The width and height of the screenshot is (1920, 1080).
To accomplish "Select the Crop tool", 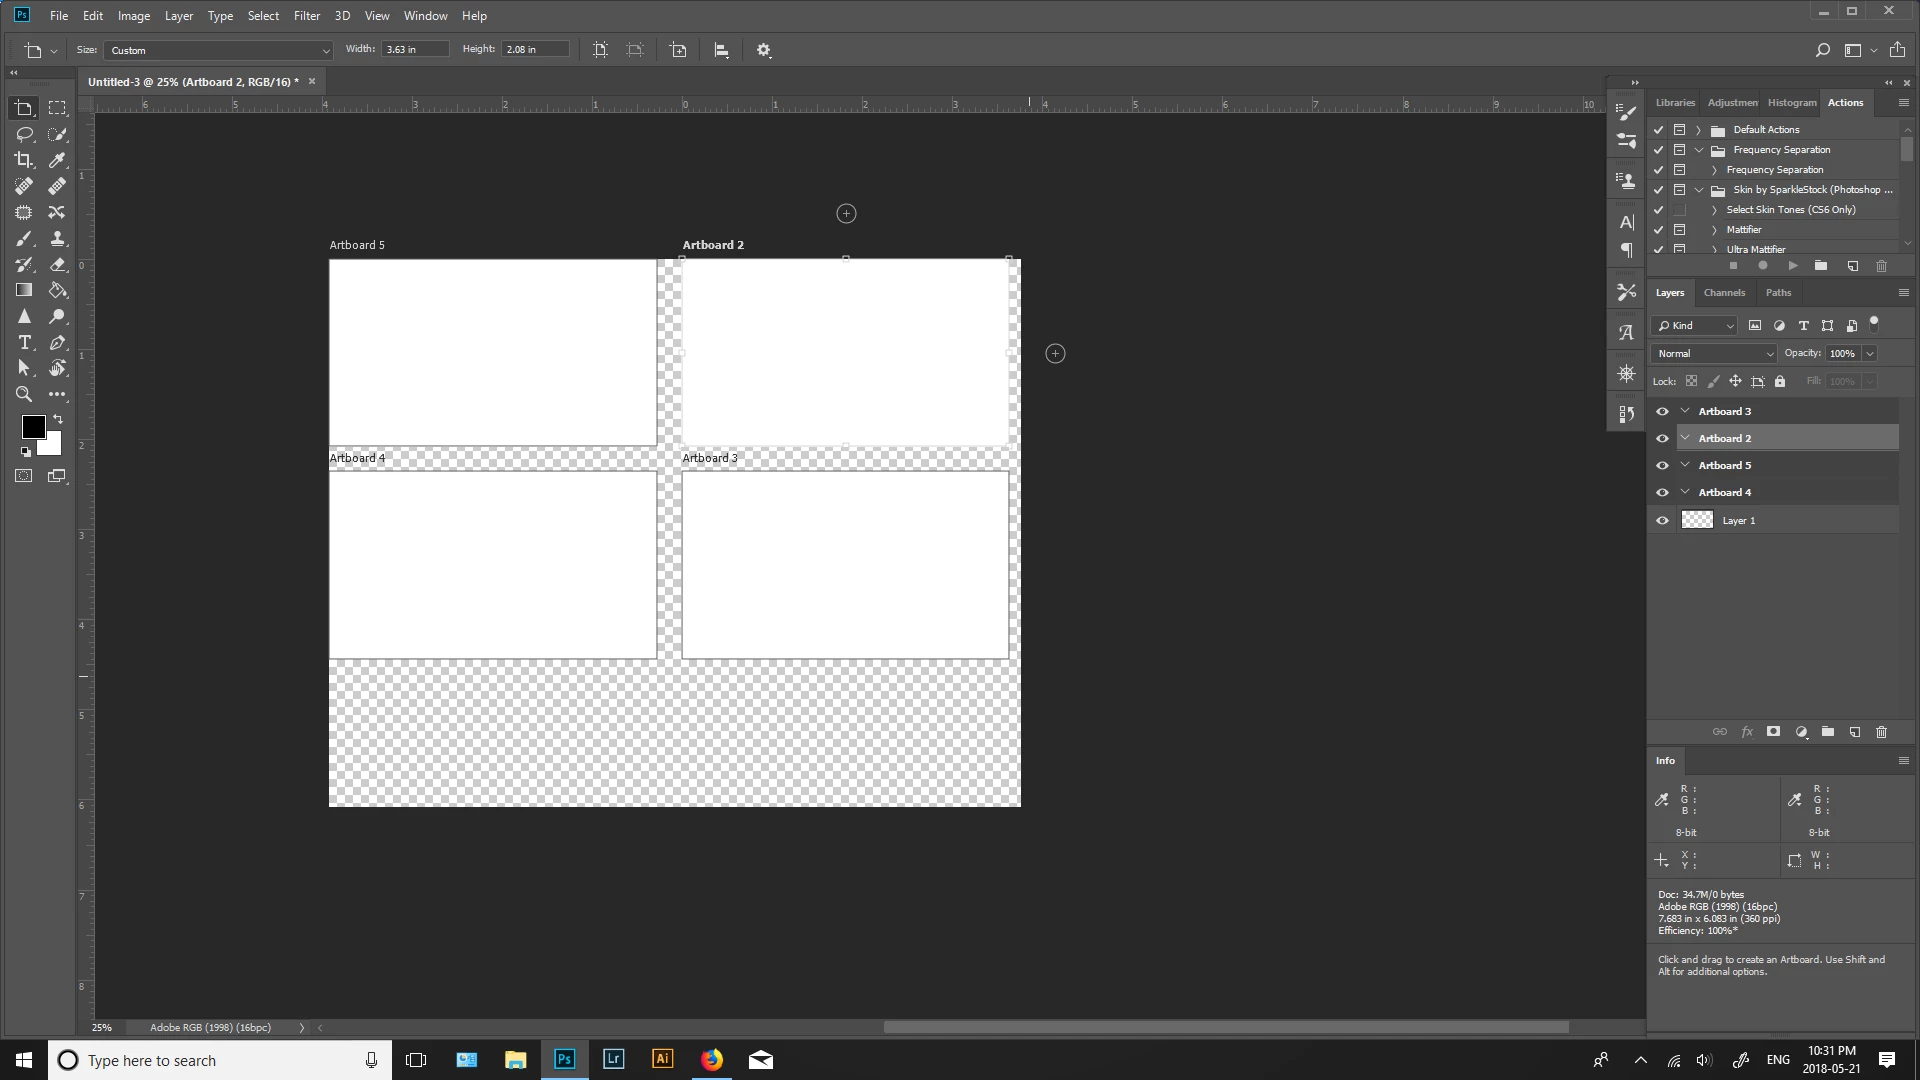I will coord(24,160).
